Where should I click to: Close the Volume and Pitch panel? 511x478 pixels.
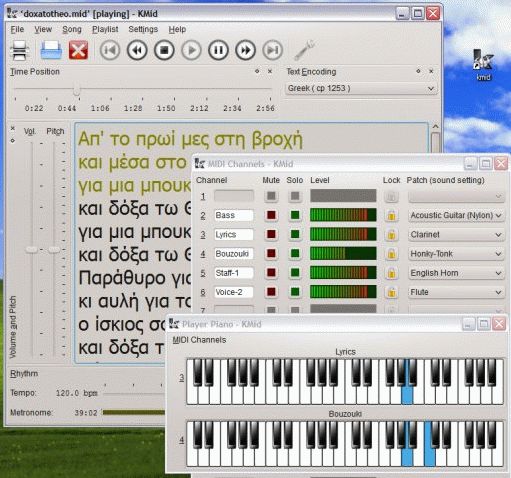[x=13, y=128]
